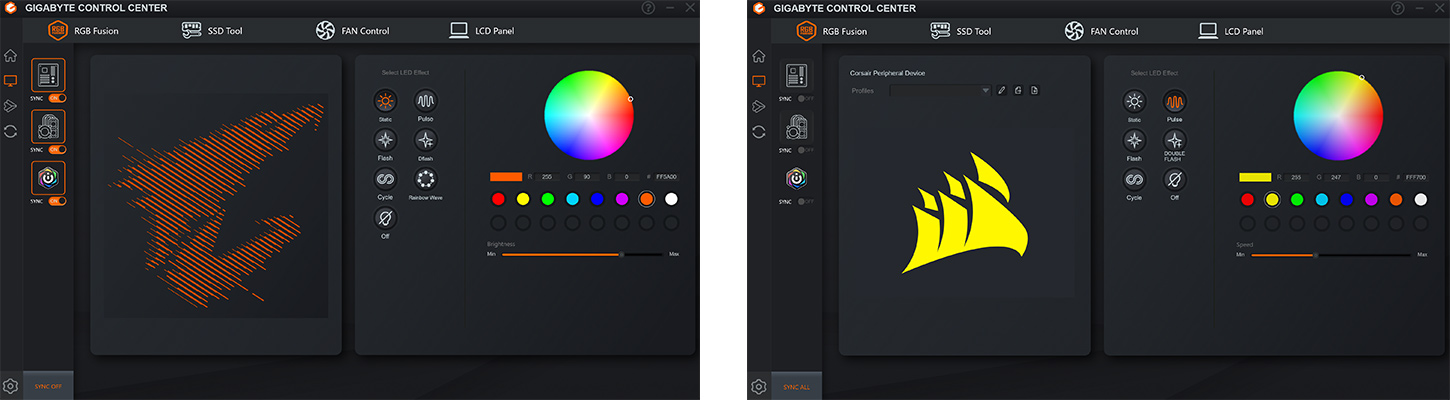
Task: Click the pencil edit-profile icon beside Profiles
Action: pyautogui.click(x=1001, y=90)
